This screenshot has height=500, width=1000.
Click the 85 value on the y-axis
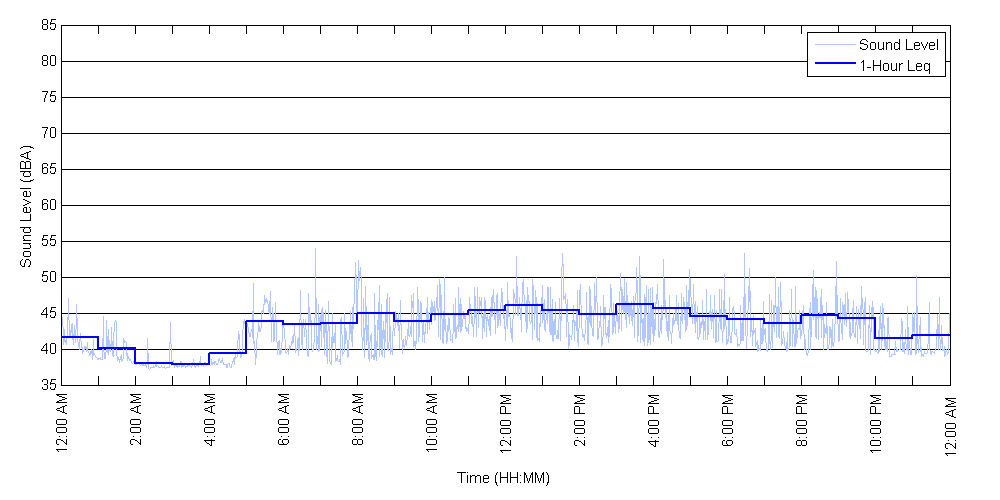[x=48, y=26]
